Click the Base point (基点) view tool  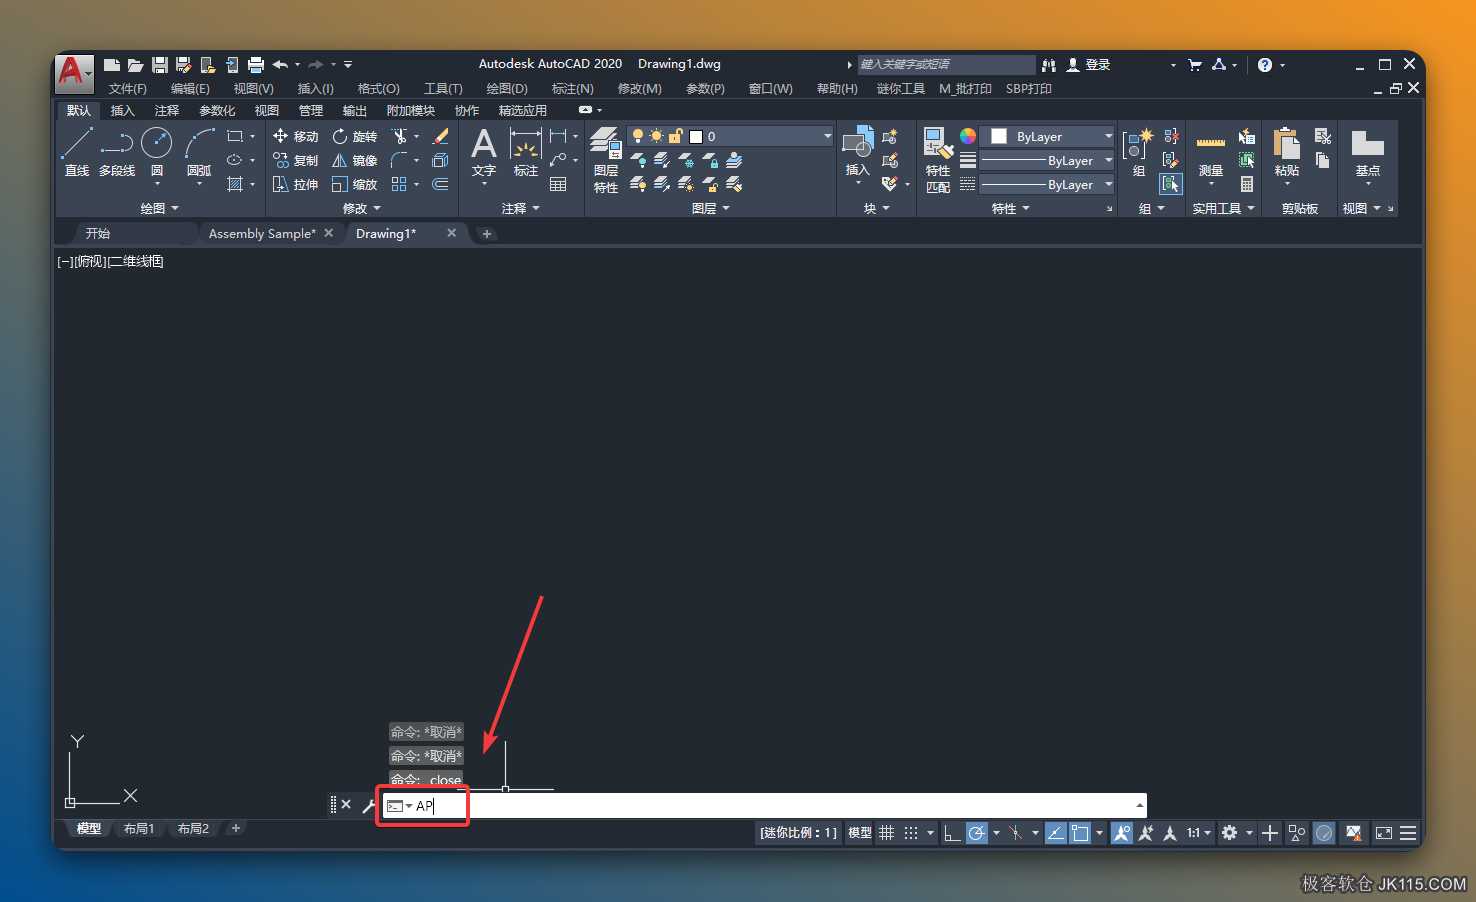pos(1367,152)
